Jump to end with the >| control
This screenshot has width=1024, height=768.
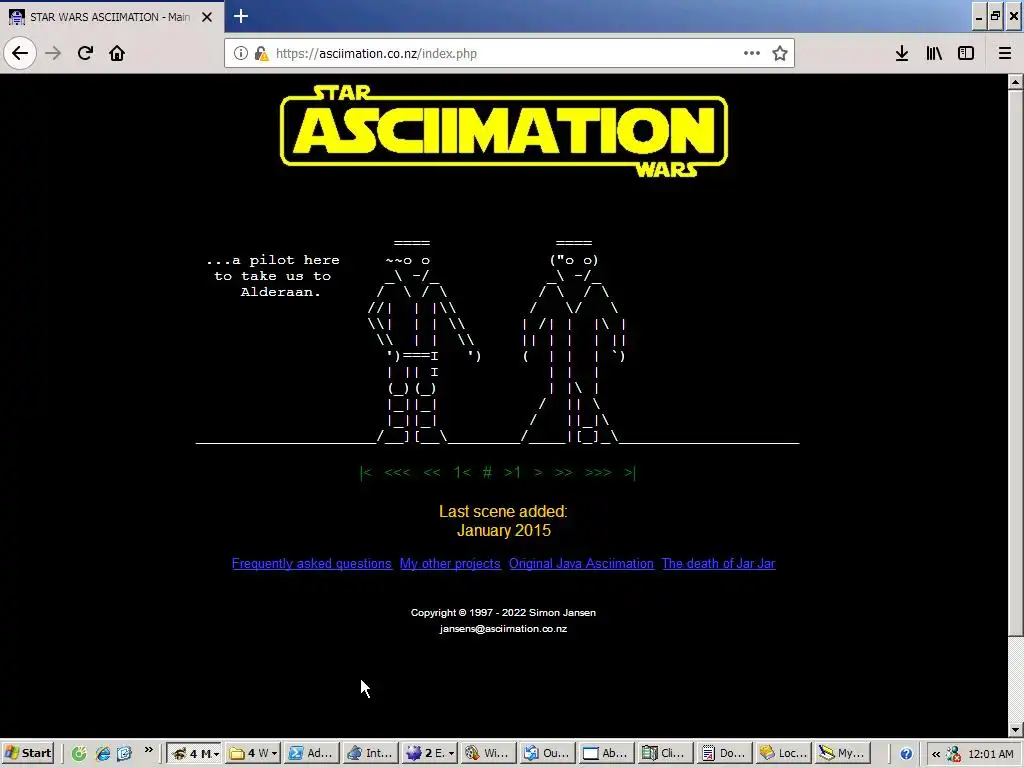pyautogui.click(x=630, y=472)
